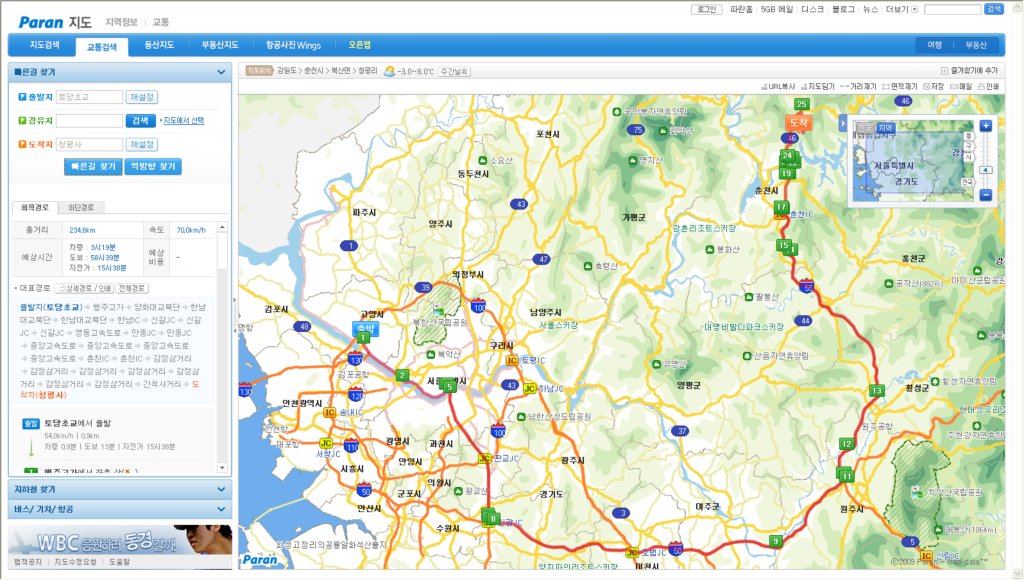
Task: Select the 면적재기 area measuring tool
Action: pos(900,87)
